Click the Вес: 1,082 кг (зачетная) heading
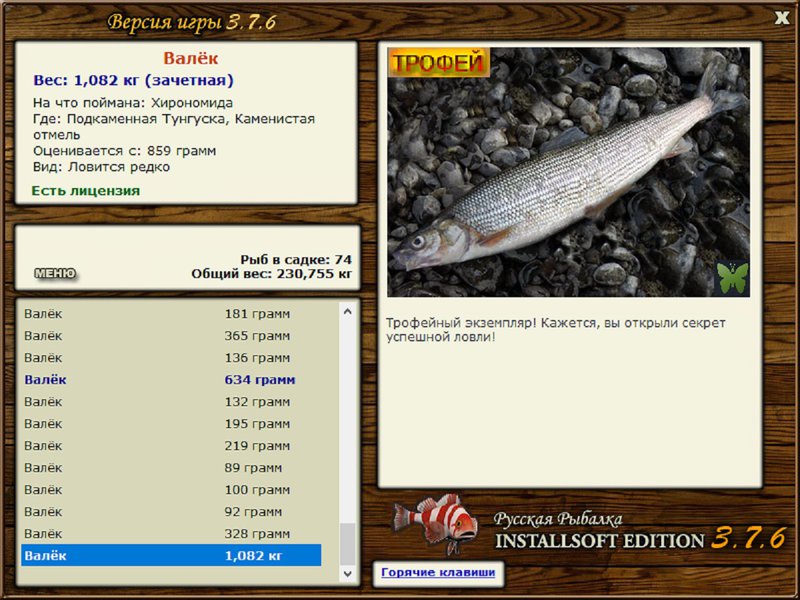This screenshot has height=600, width=800. pyautogui.click(x=133, y=80)
